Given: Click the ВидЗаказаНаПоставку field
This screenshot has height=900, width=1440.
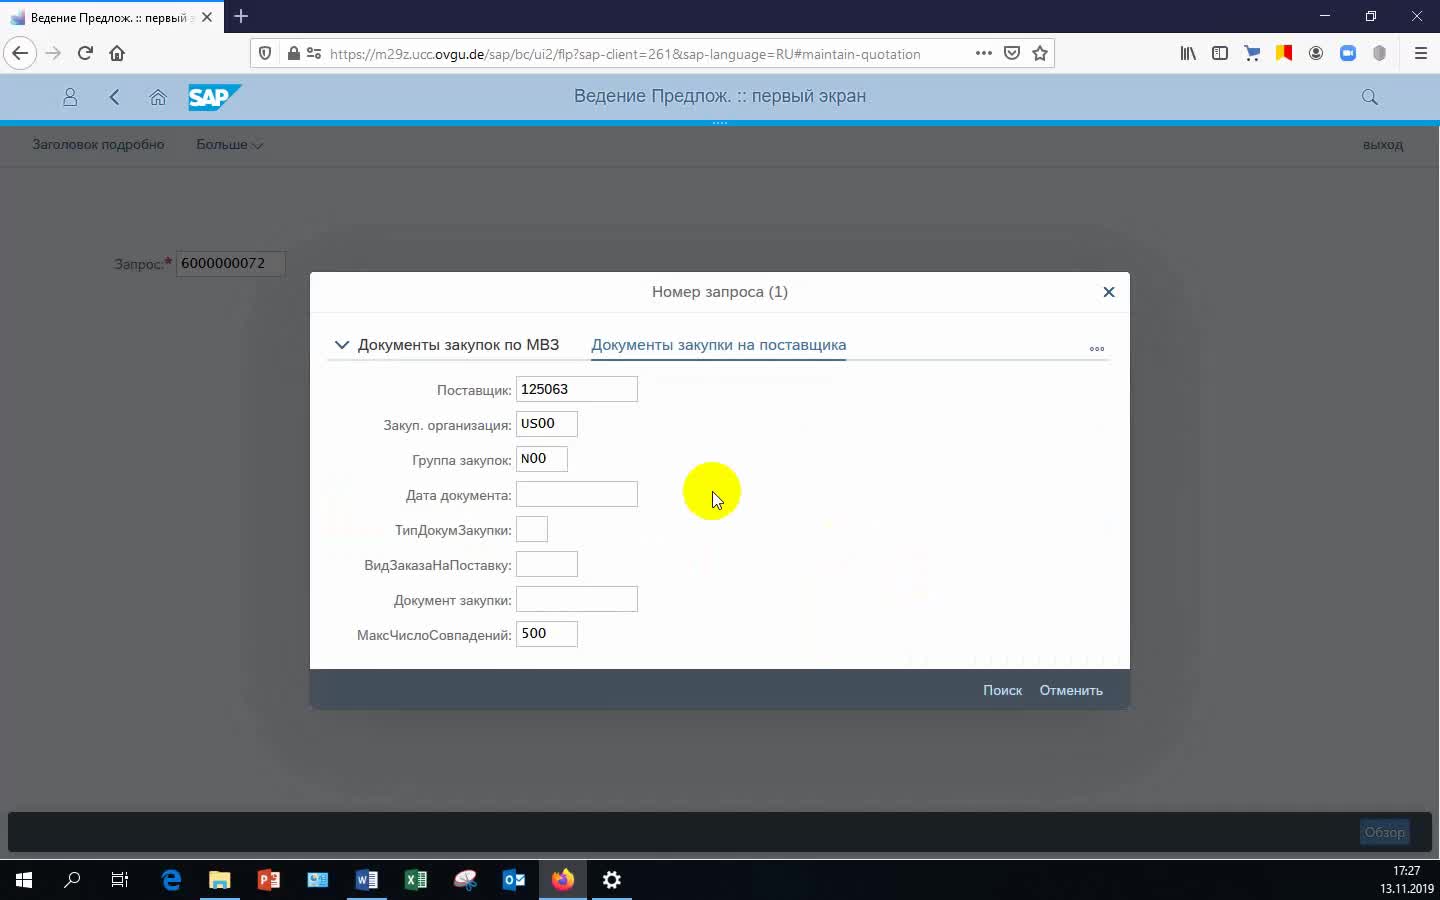Looking at the screenshot, I should 547,564.
